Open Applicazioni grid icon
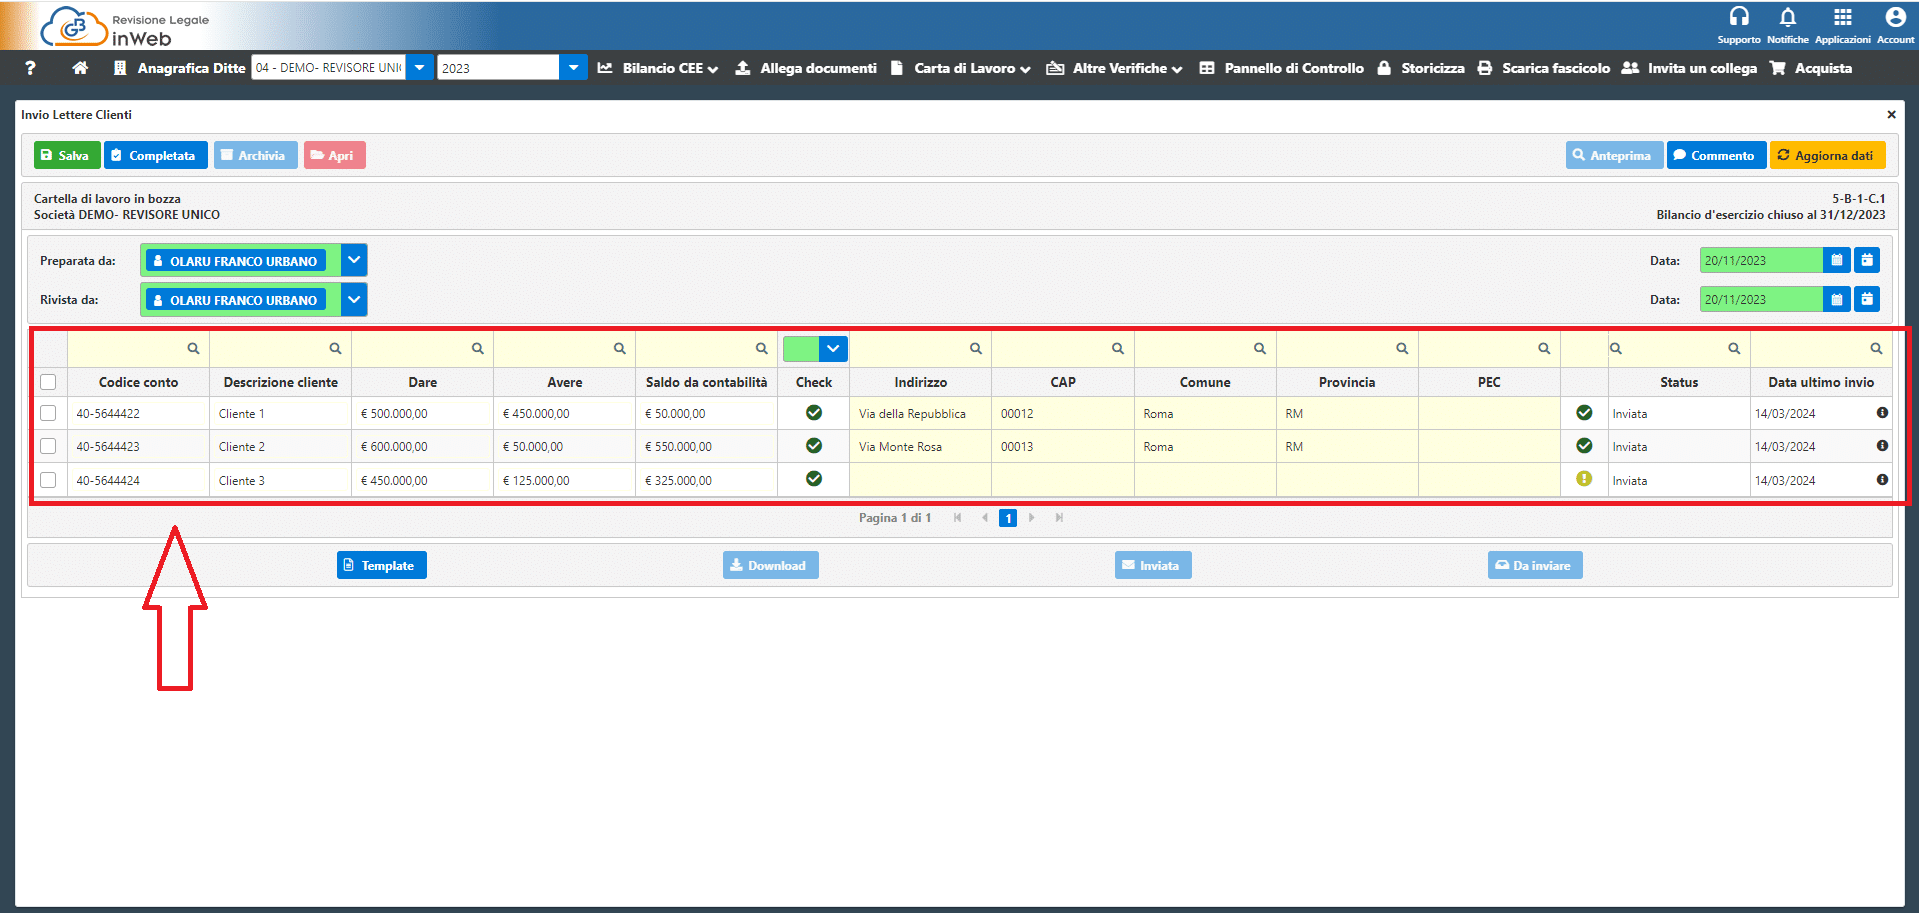This screenshot has width=1919, height=913. click(x=1842, y=17)
